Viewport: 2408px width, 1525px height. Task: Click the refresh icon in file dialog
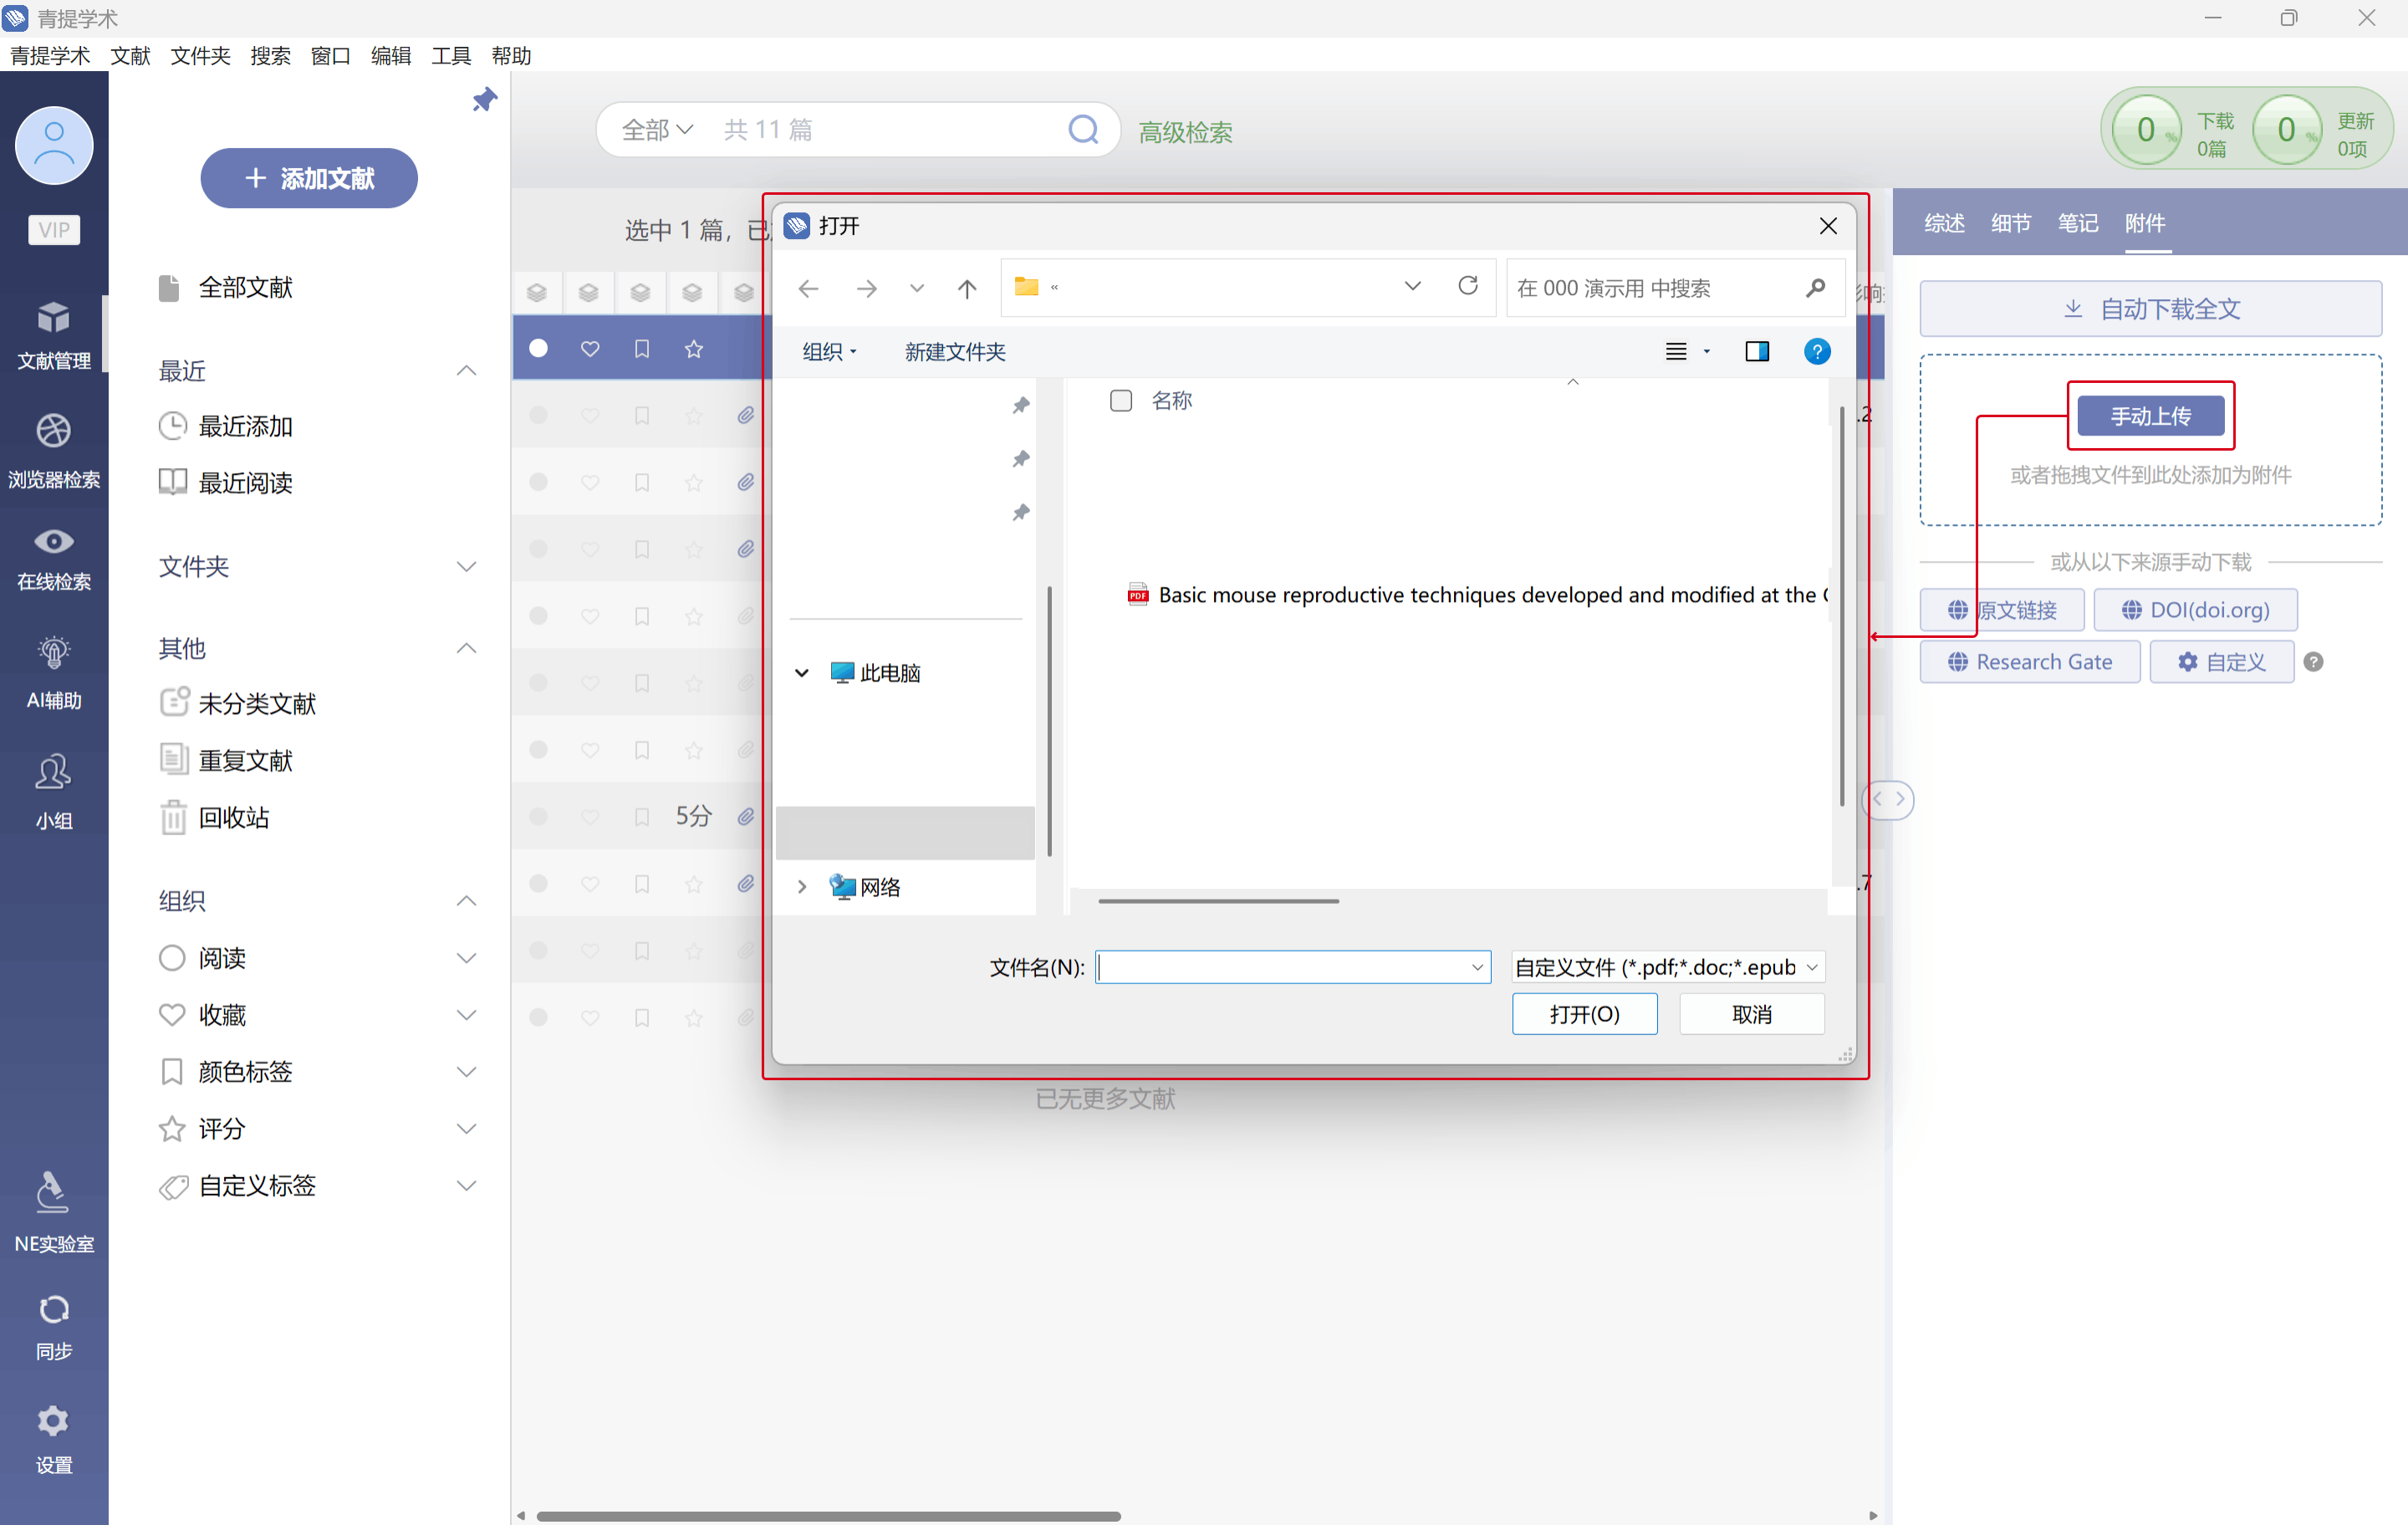[1467, 286]
